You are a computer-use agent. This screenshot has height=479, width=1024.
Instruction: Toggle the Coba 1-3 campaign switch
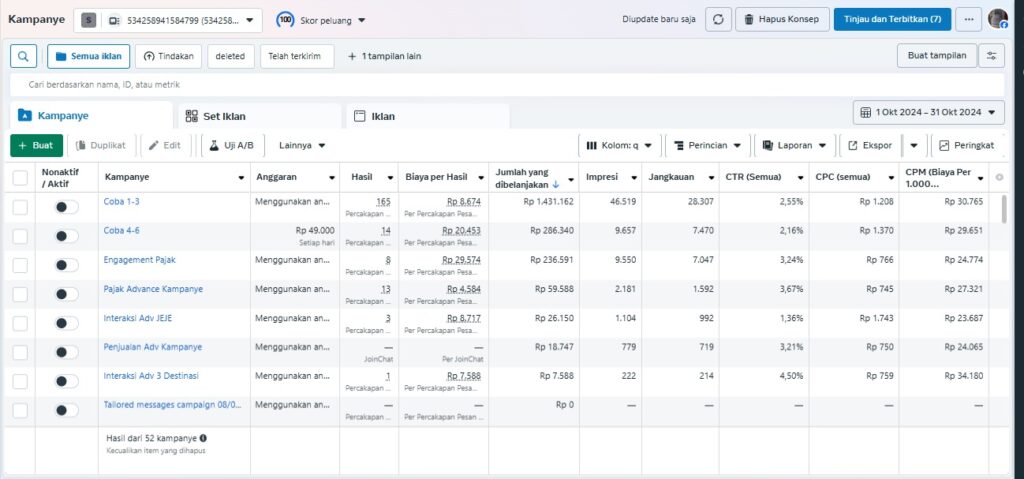click(x=66, y=207)
